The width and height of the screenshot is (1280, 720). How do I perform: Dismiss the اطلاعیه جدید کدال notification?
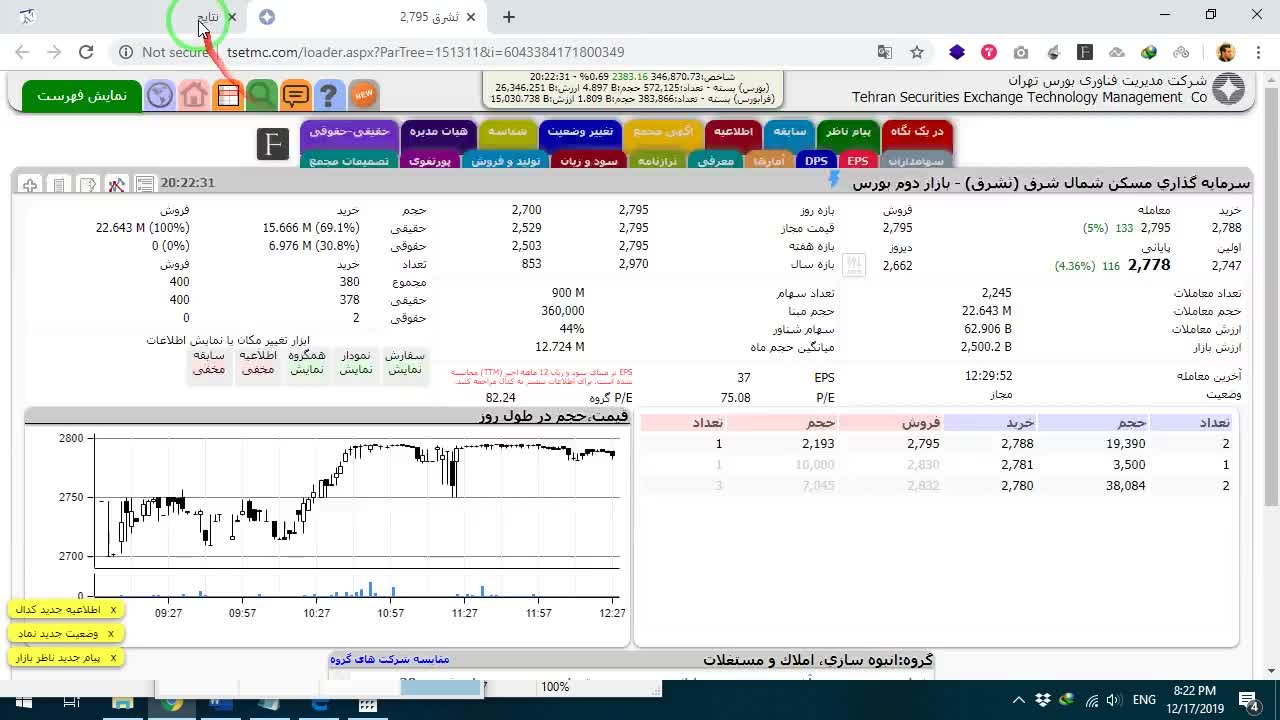113,609
